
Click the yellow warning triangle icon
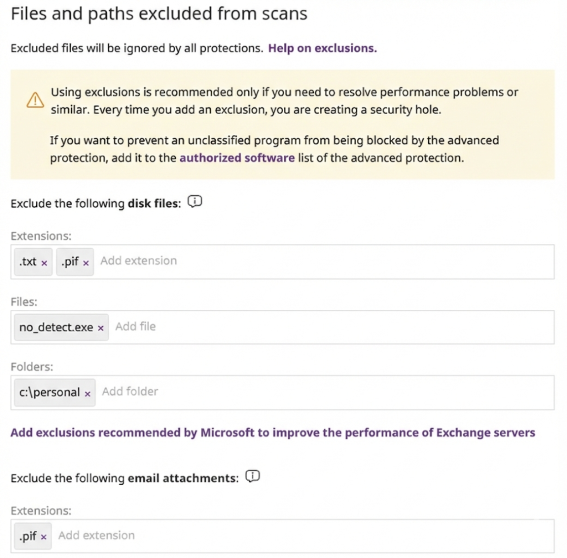(x=35, y=100)
